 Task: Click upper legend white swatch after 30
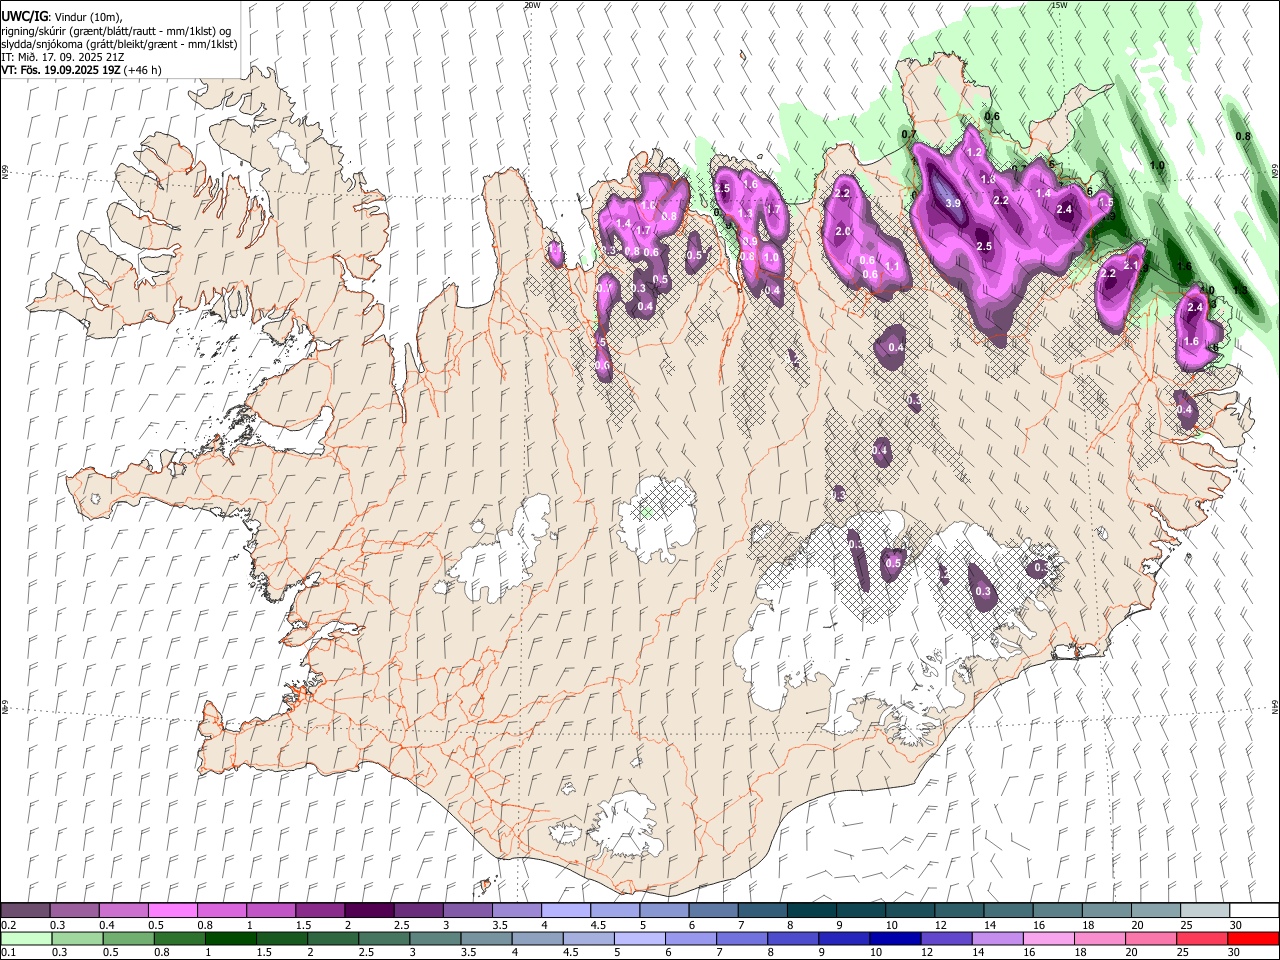(x=1255, y=910)
